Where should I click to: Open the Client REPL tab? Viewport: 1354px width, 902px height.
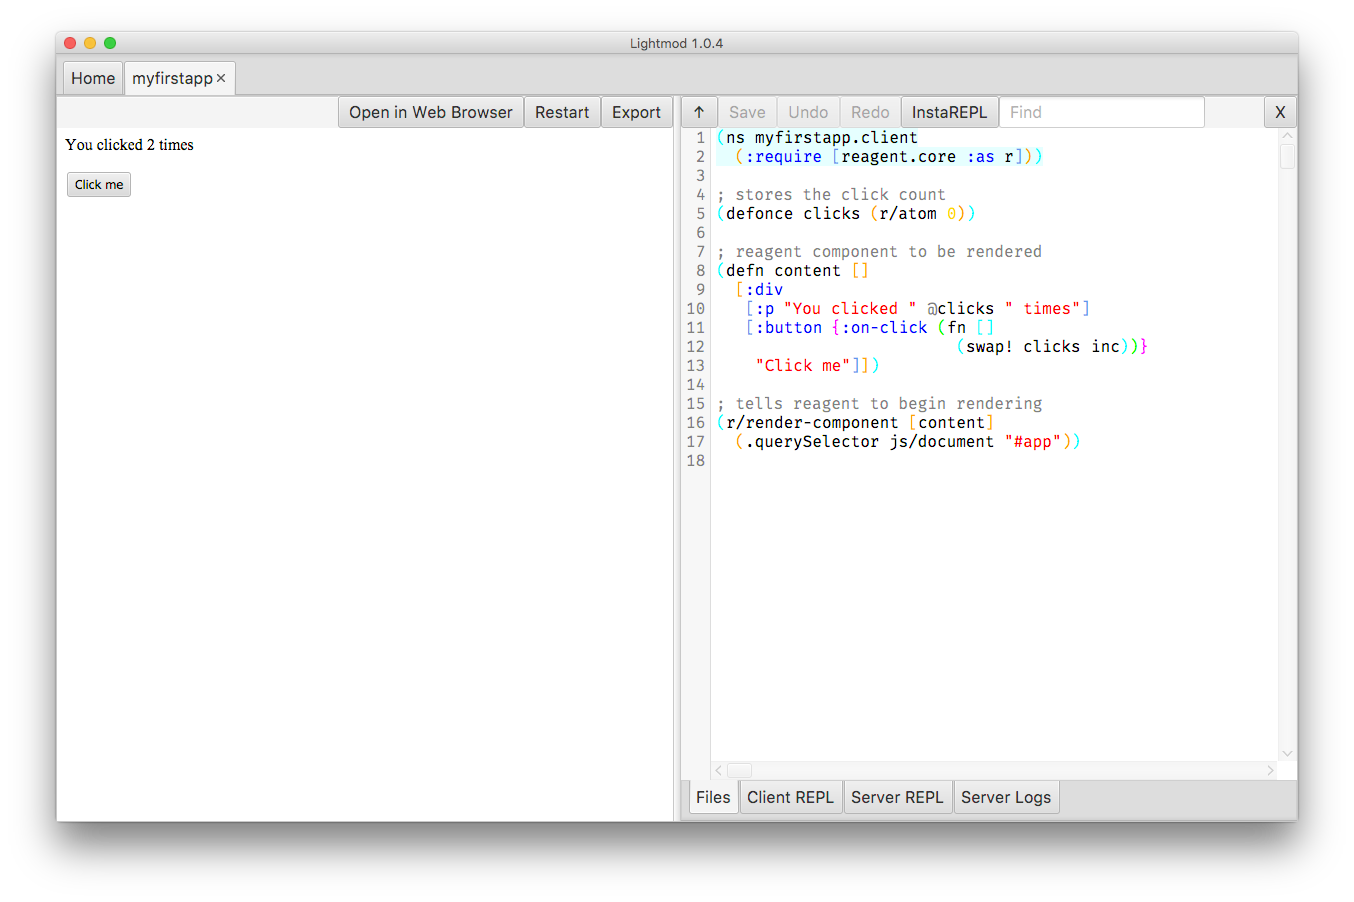pyautogui.click(x=790, y=797)
